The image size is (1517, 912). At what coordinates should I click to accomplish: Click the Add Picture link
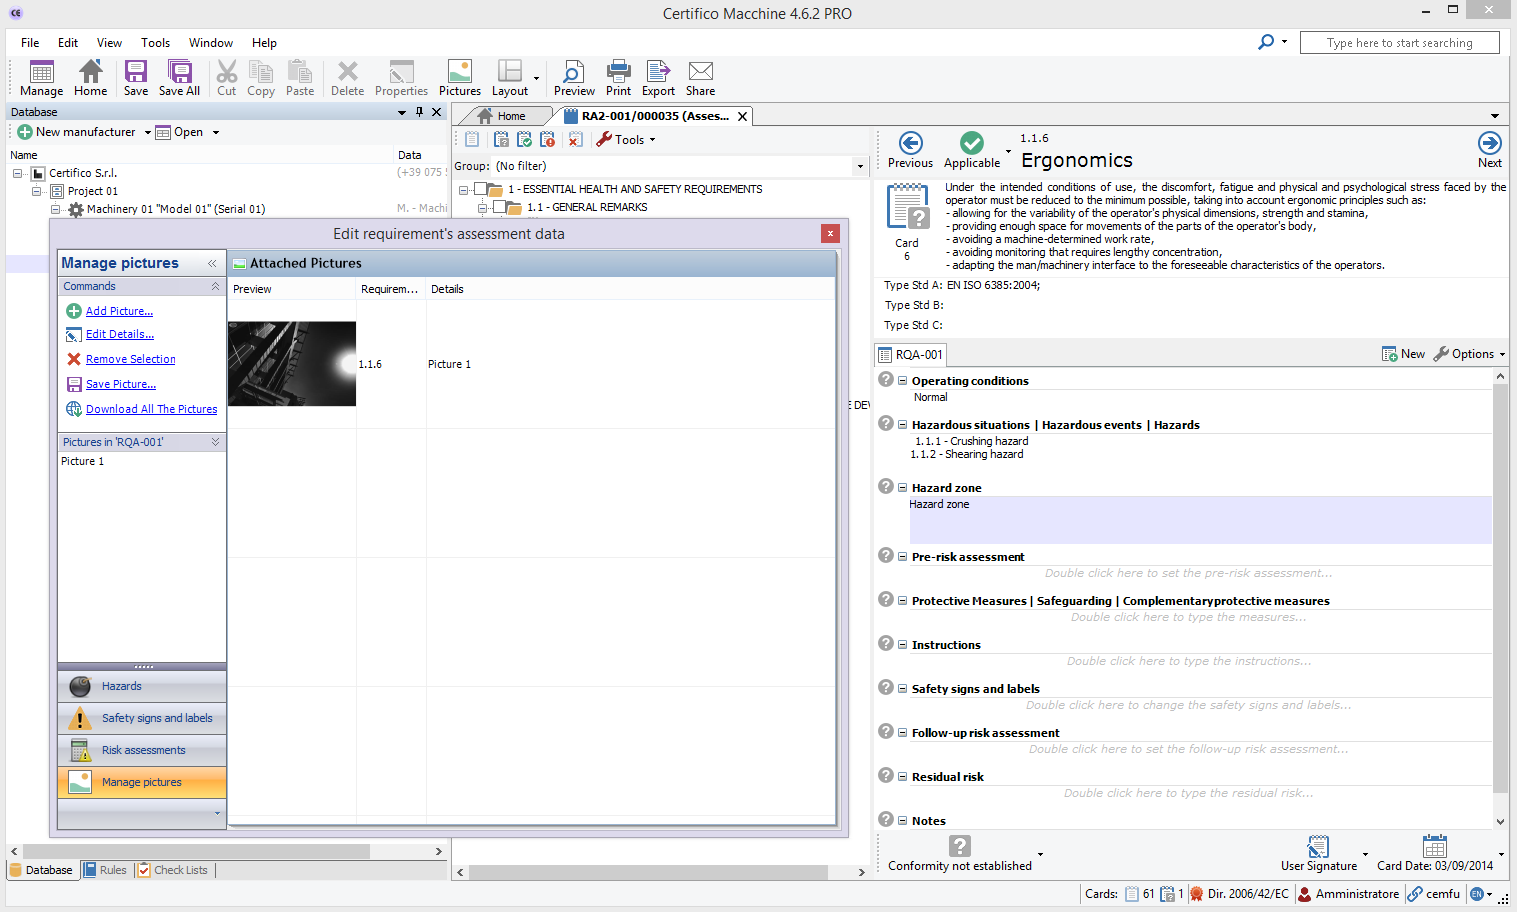point(119,311)
